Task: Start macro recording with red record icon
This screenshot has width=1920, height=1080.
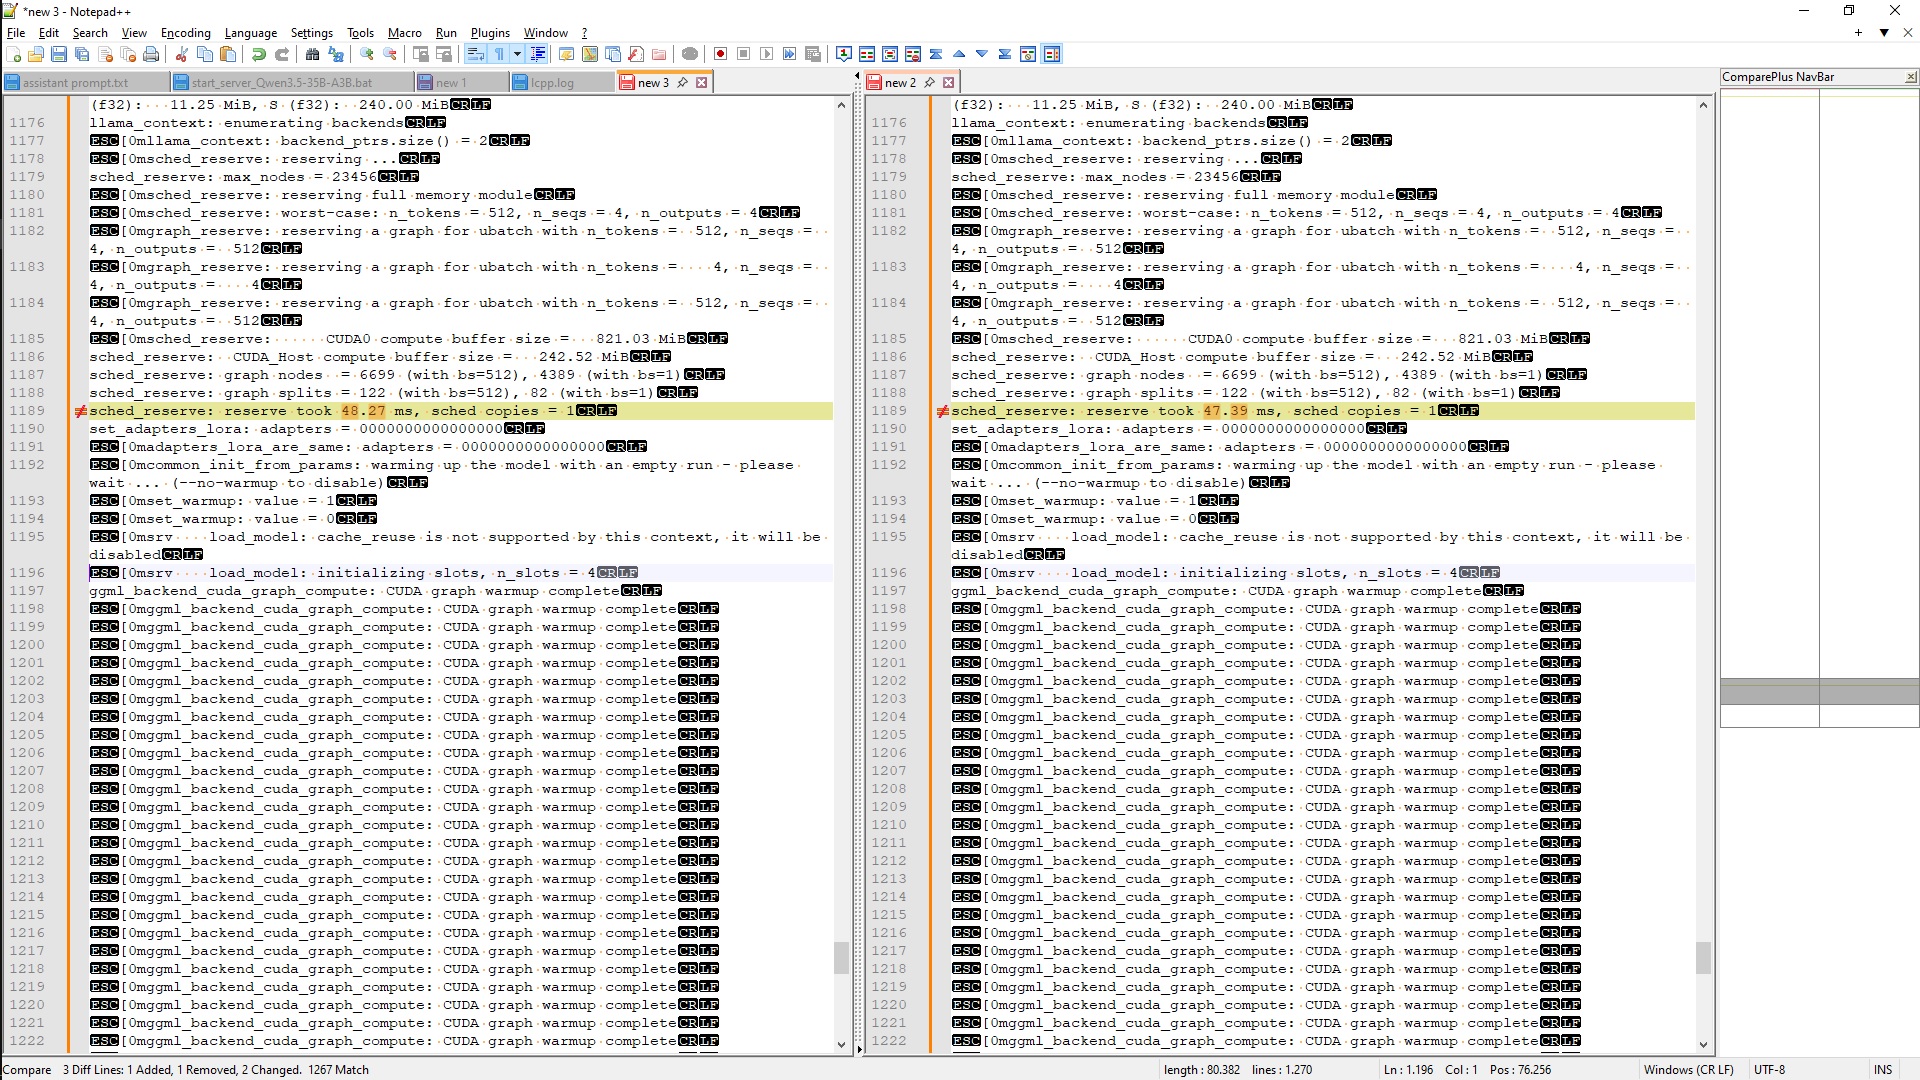Action: (x=720, y=54)
